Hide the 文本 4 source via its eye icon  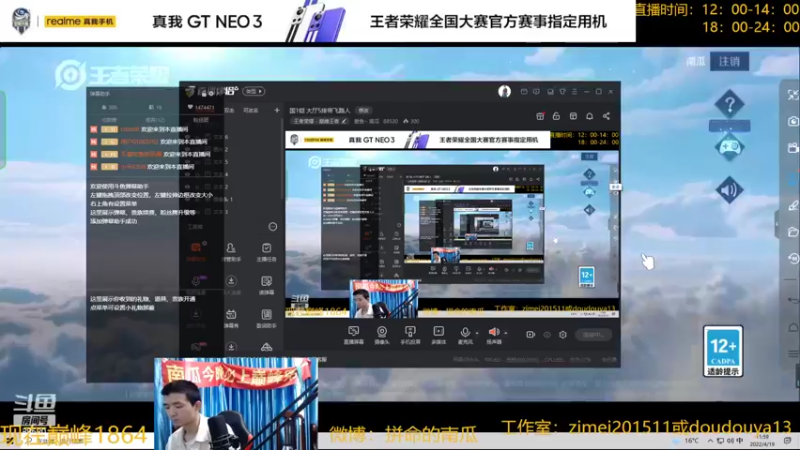[188, 174]
